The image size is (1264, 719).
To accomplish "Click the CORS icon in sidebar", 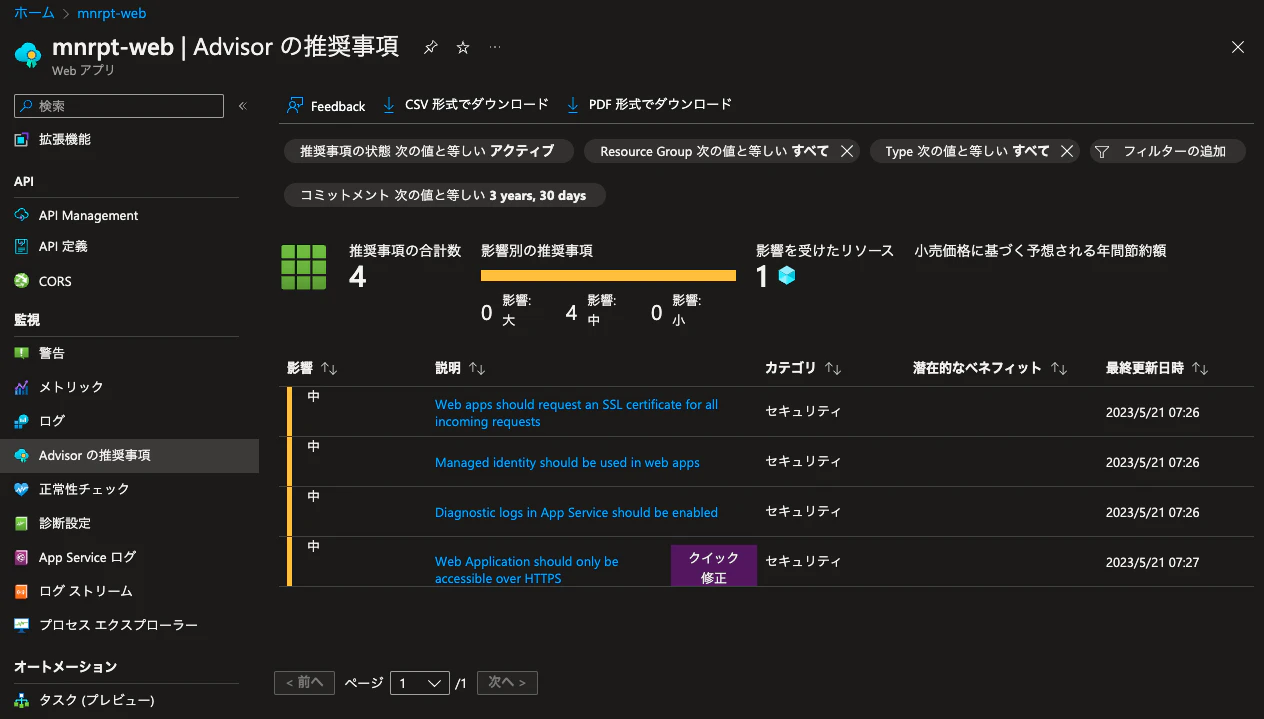I will click(x=22, y=281).
